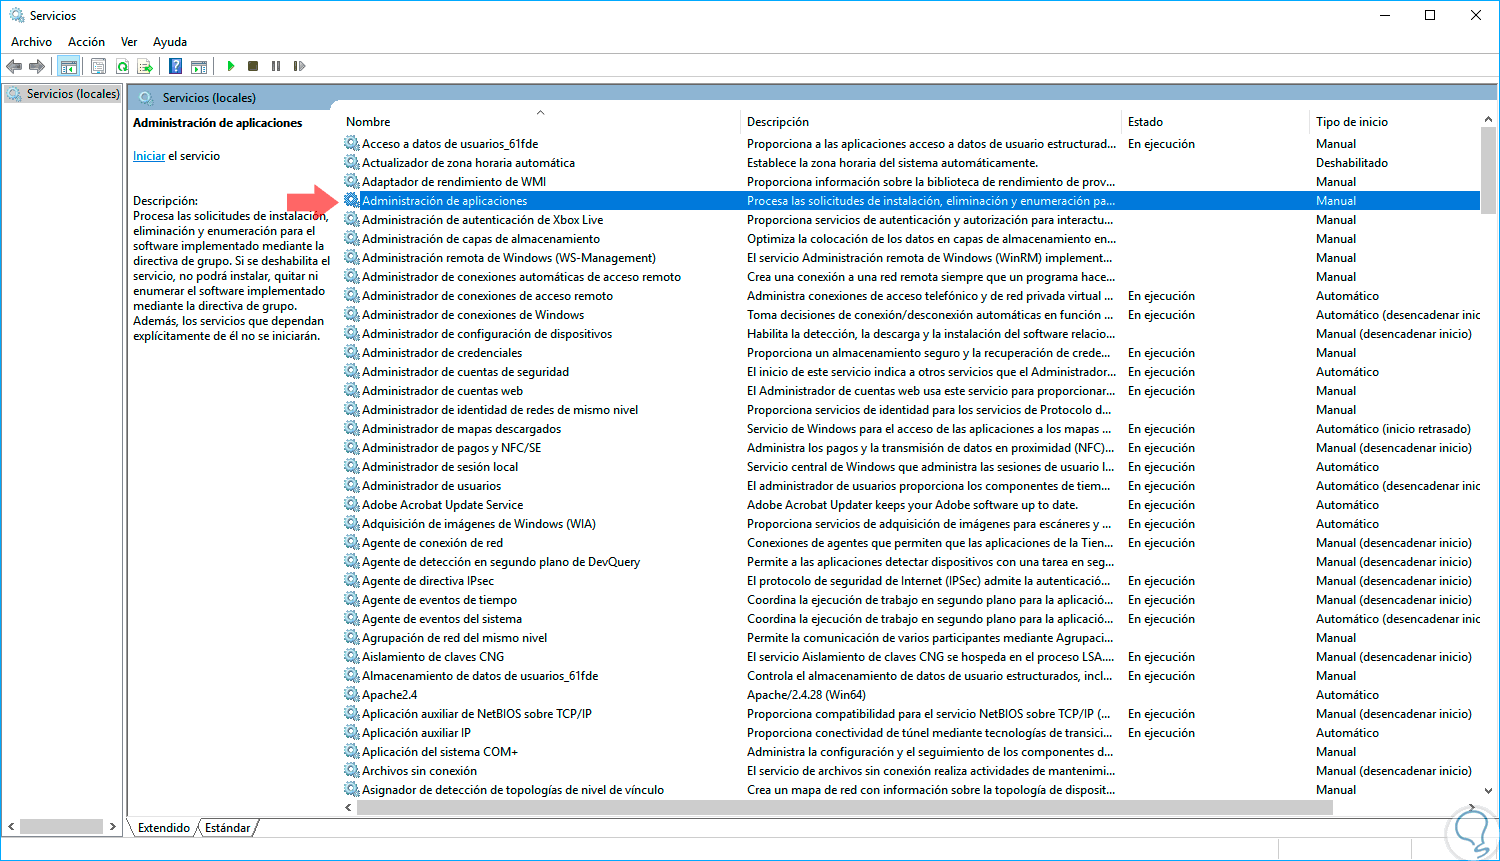1500x861 pixels.
Task: Open the Acción menu
Action: (x=86, y=42)
